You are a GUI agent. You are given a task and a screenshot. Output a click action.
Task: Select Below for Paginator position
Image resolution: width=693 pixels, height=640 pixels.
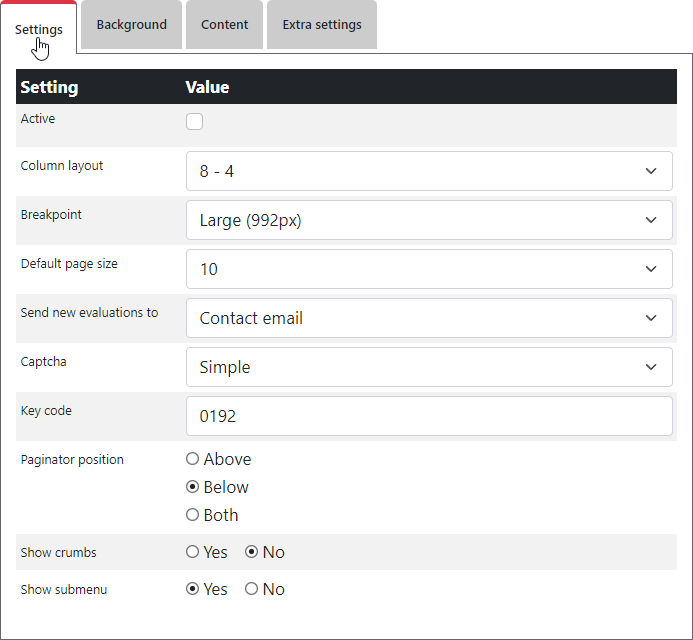click(193, 487)
